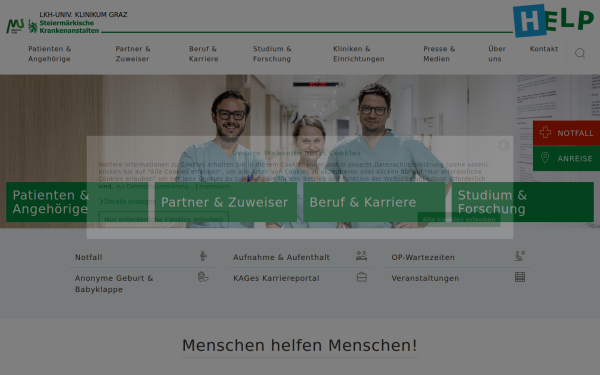The image size is (600, 375).
Task: Select the Patienten & Angehörige green tile
Action: (77, 202)
